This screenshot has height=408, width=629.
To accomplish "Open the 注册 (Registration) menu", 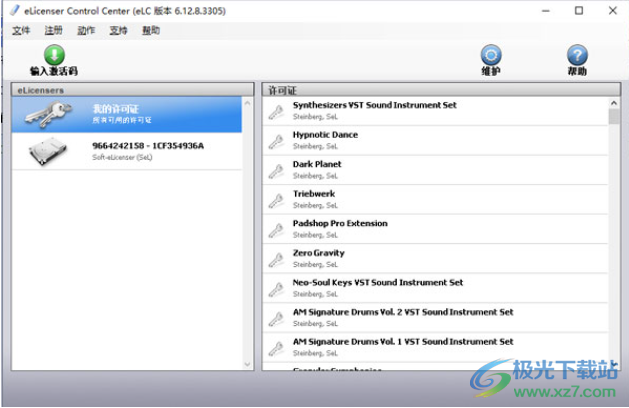I will pyautogui.click(x=53, y=30).
